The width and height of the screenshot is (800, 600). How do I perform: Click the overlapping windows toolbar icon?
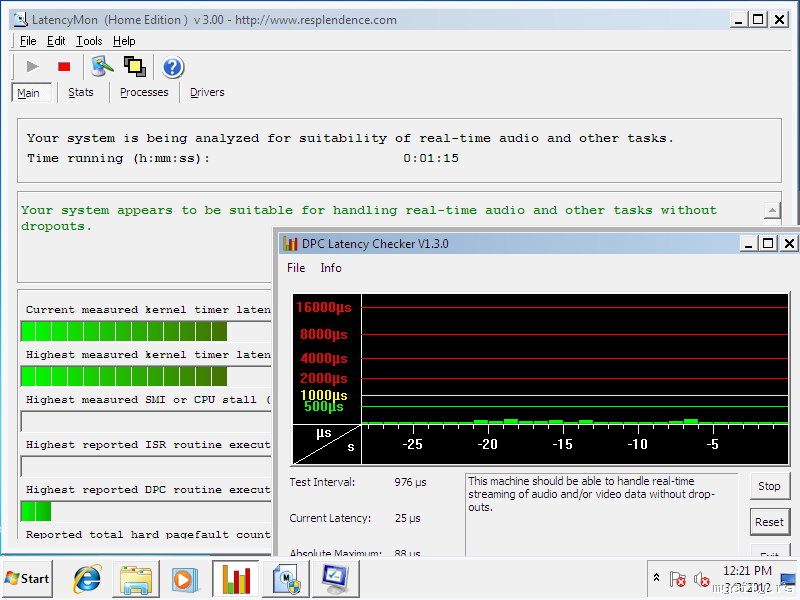135,66
